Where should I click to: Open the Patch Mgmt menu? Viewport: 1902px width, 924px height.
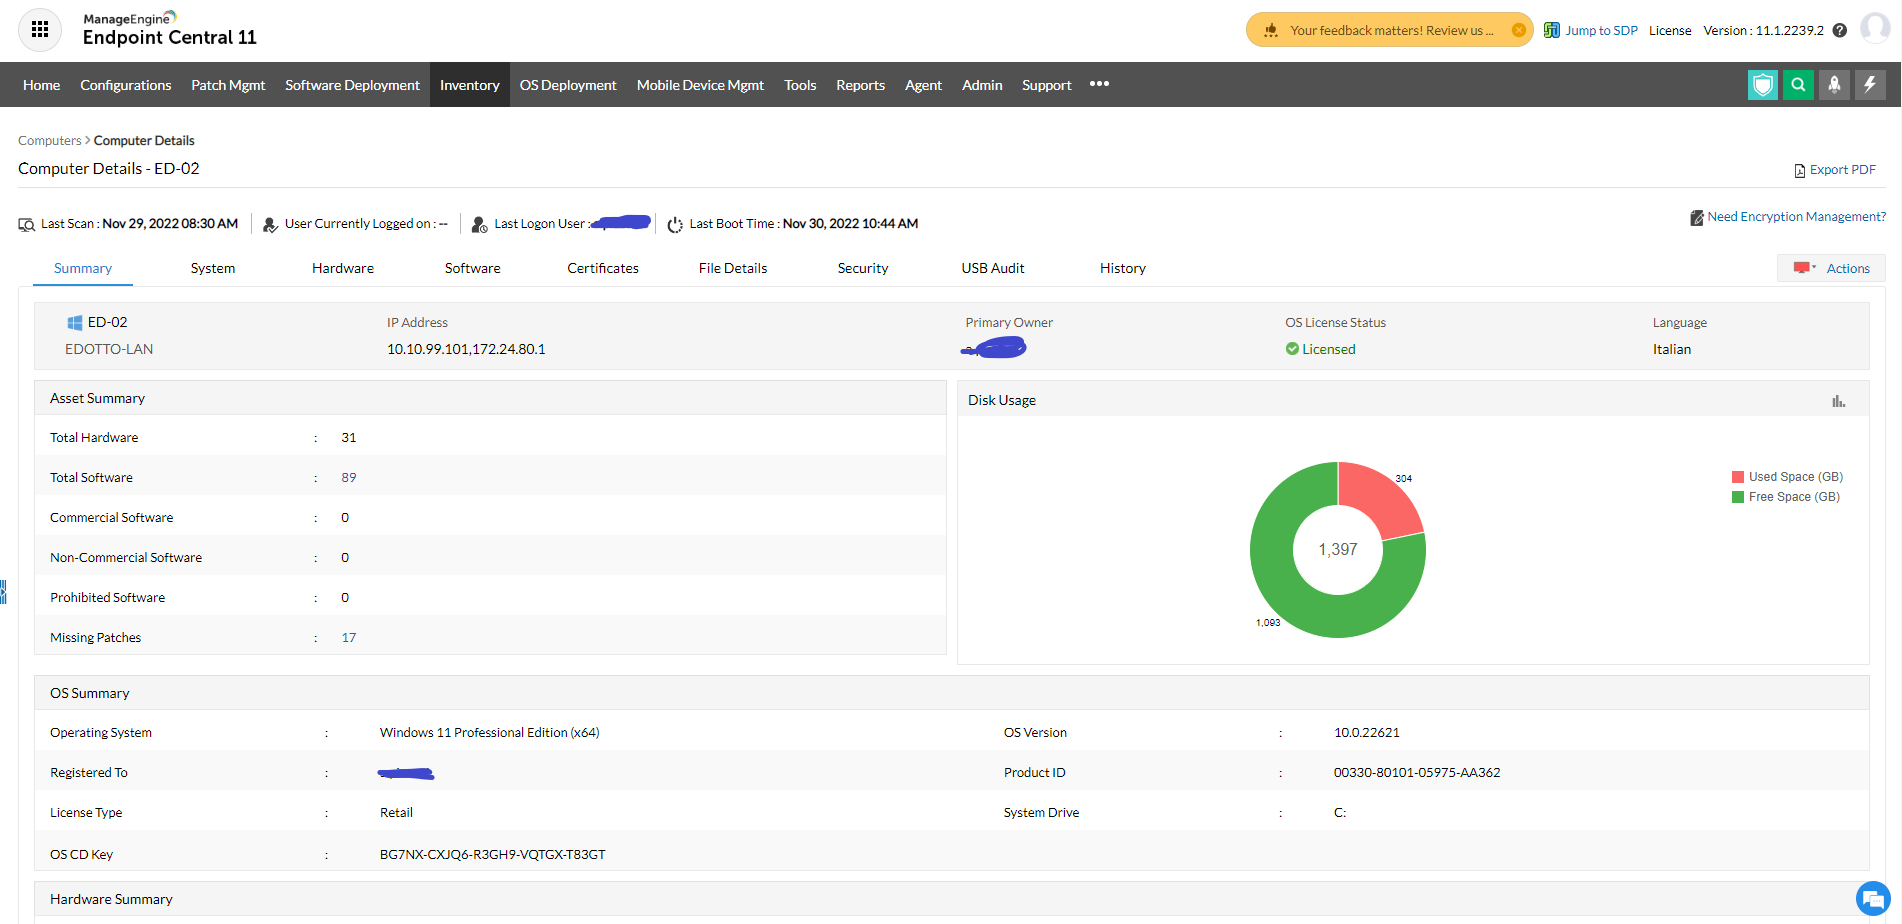[x=228, y=85]
